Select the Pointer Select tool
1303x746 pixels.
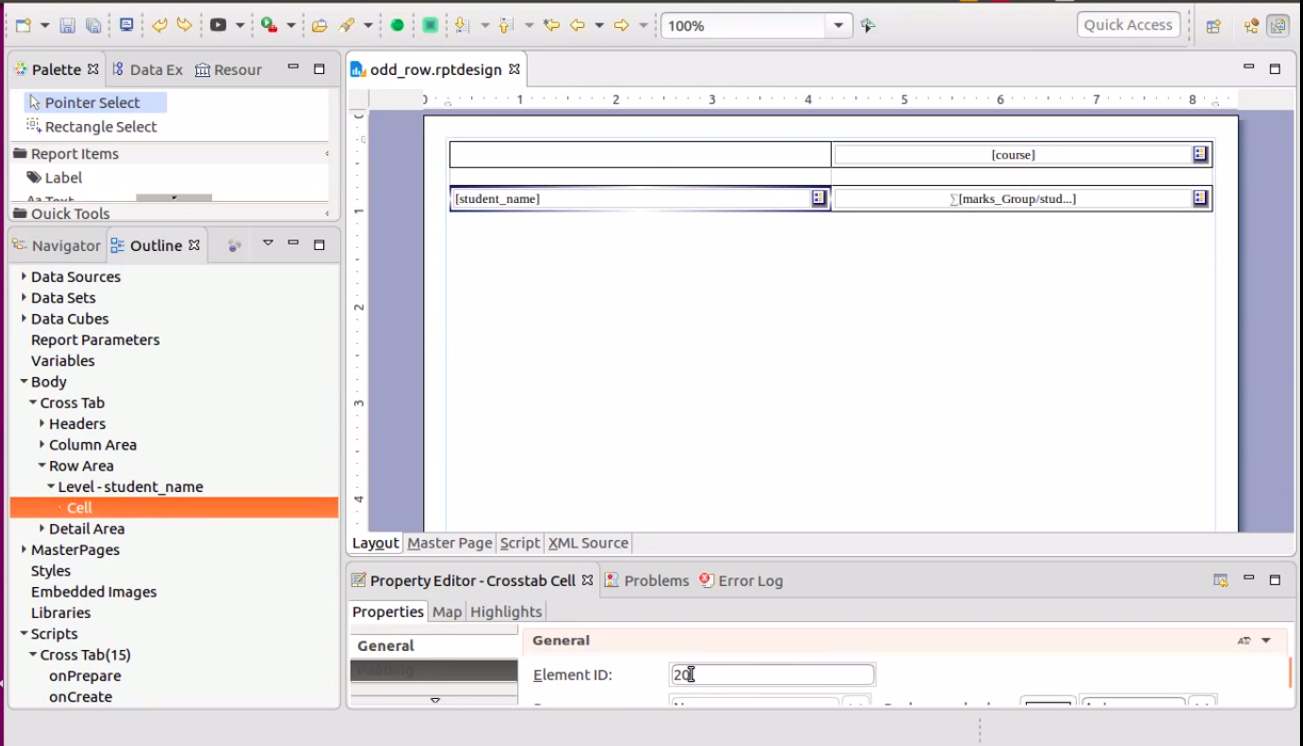(92, 102)
